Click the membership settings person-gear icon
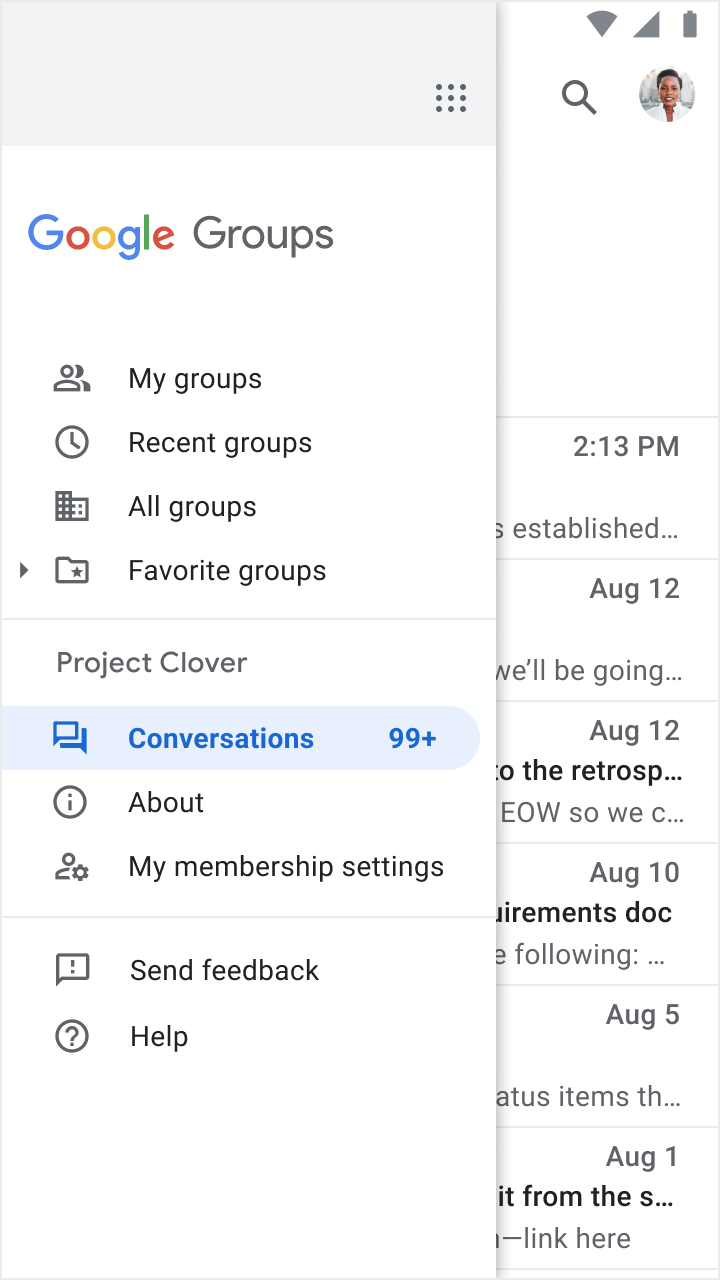This screenshot has width=720, height=1280. pyautogui.click(x=72, y=866)
